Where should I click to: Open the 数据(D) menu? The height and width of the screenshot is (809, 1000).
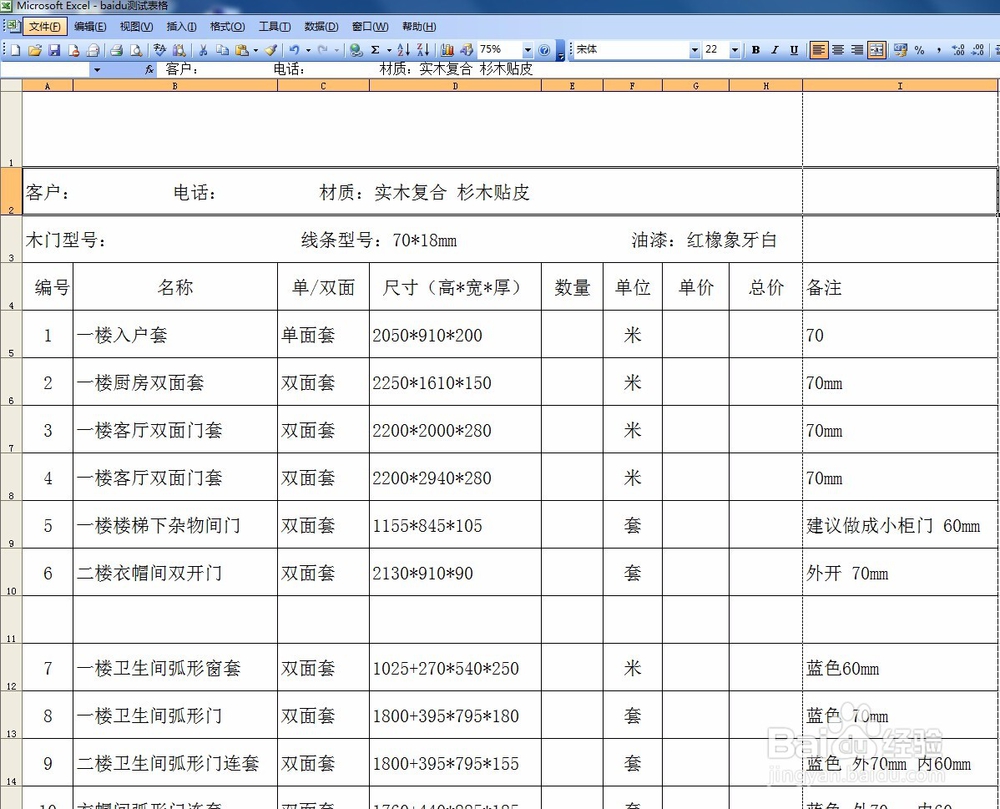coord(321,26)
